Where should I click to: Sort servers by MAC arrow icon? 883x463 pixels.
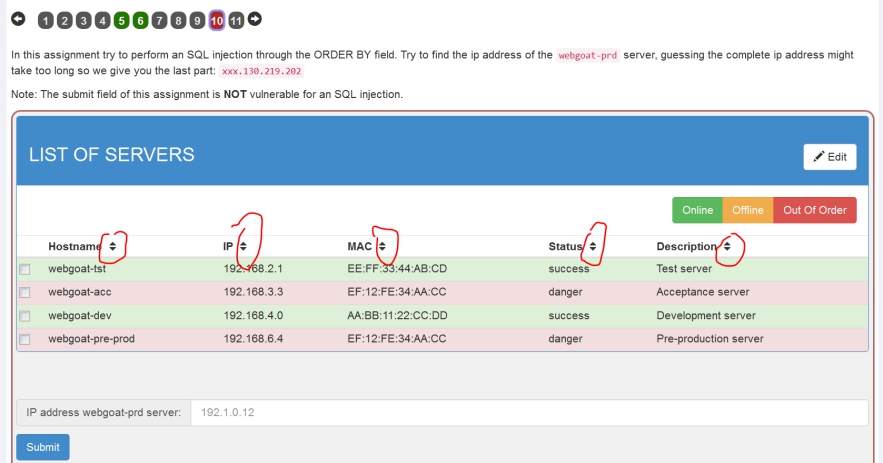(382, 246)
